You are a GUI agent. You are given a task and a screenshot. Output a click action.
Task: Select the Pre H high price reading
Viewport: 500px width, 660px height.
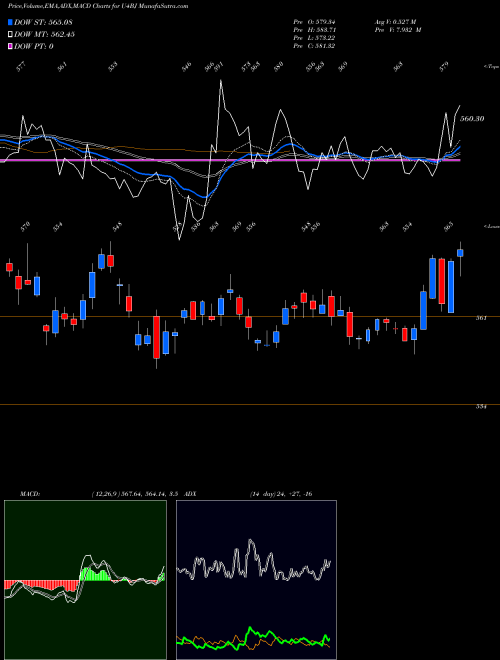click(314, 30)
